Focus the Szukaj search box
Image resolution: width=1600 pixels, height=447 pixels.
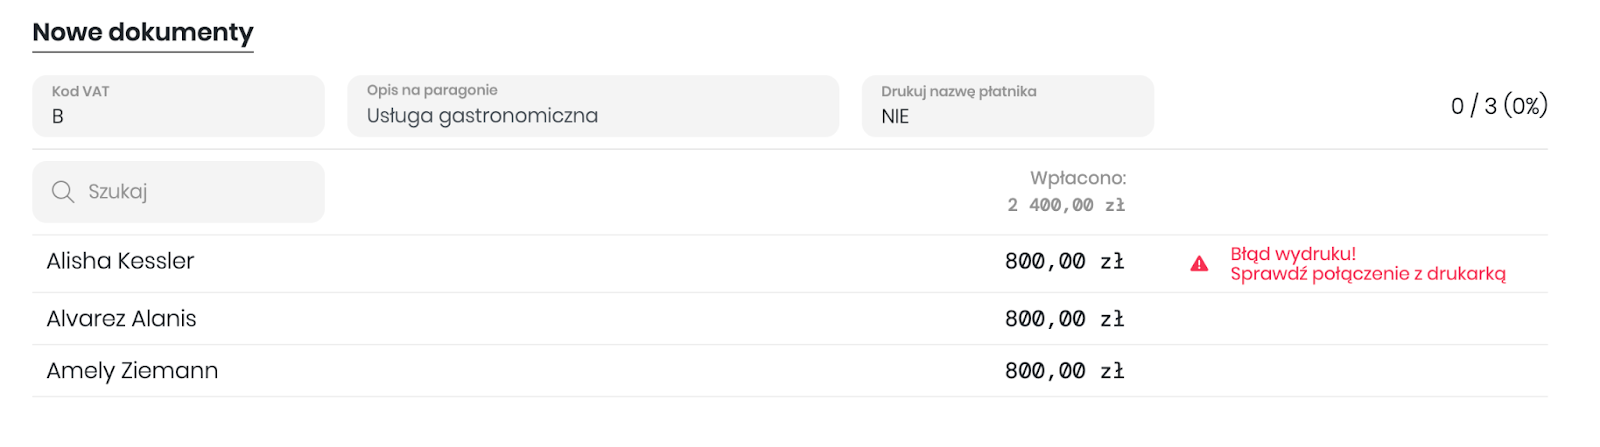coord(178,192)
